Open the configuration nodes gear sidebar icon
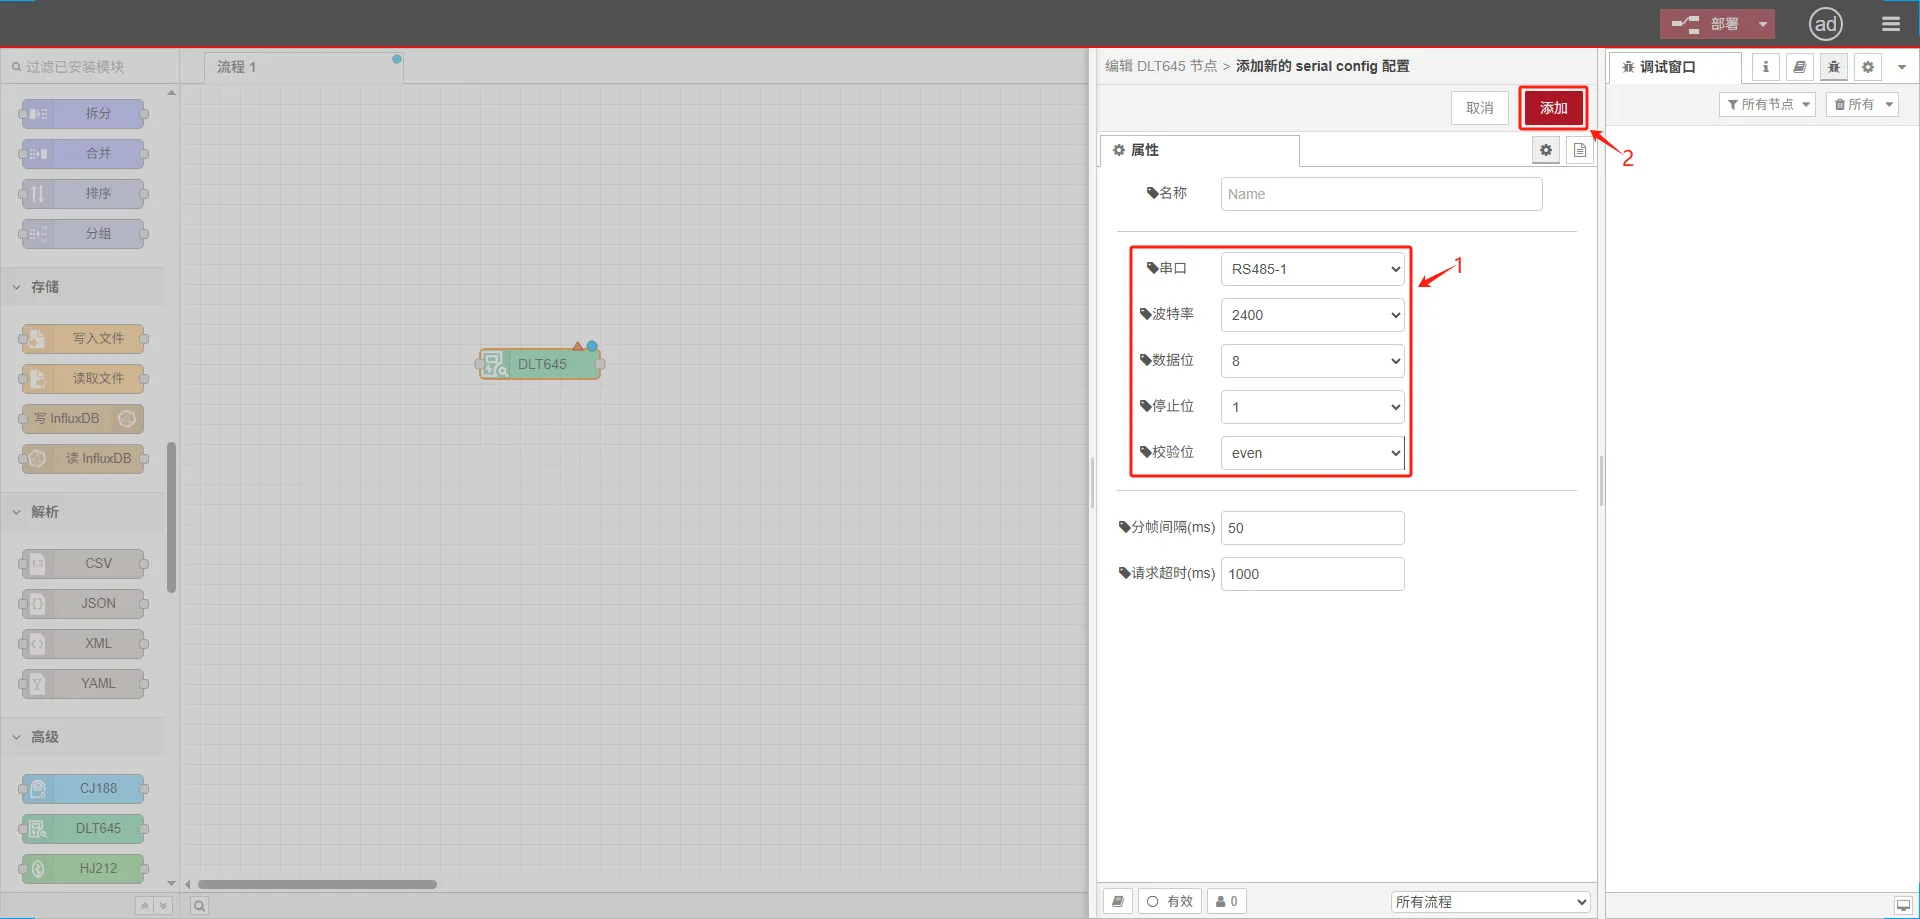Viewport: 1920px width, 919px height. point(1867,67)
